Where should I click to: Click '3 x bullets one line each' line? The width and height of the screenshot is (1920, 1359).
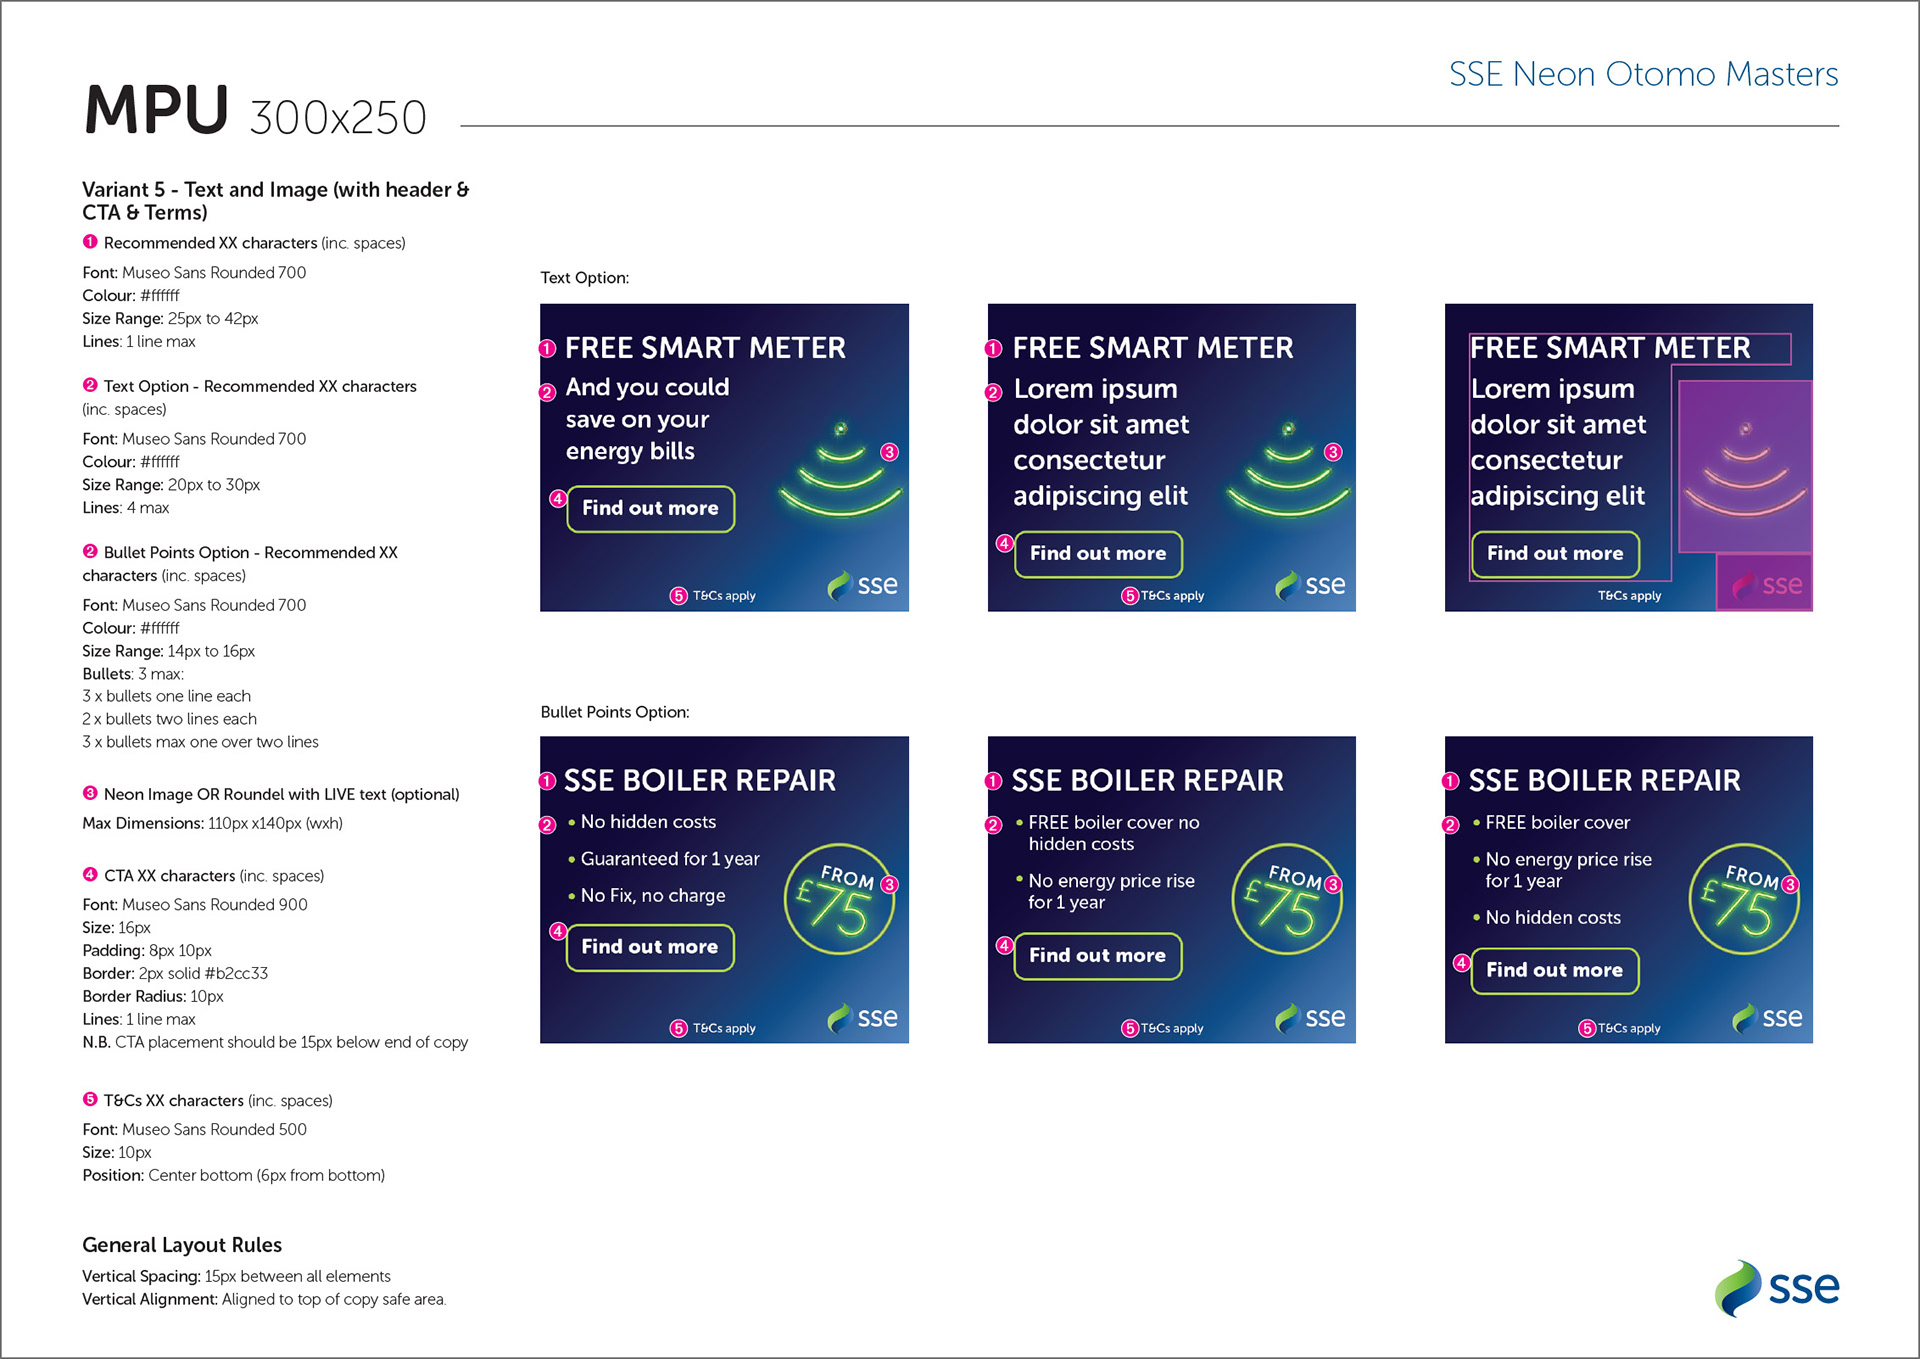point(167,696)
